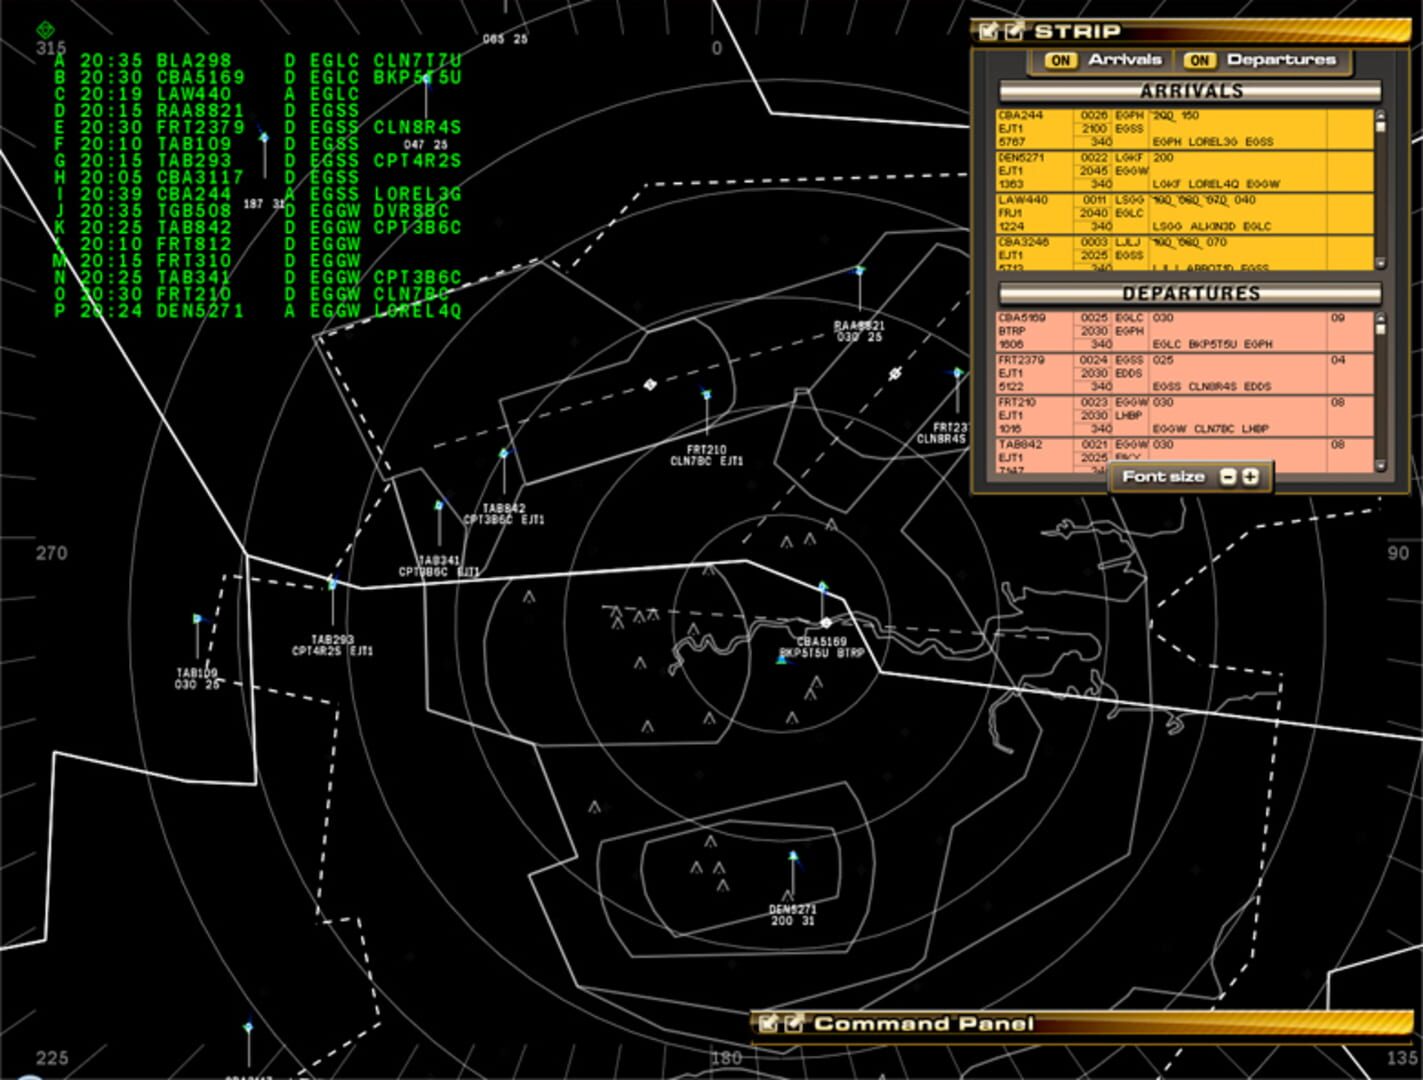
Task: Click the left checkbox icon on STRIP title bar
Action: pos(988,31)
